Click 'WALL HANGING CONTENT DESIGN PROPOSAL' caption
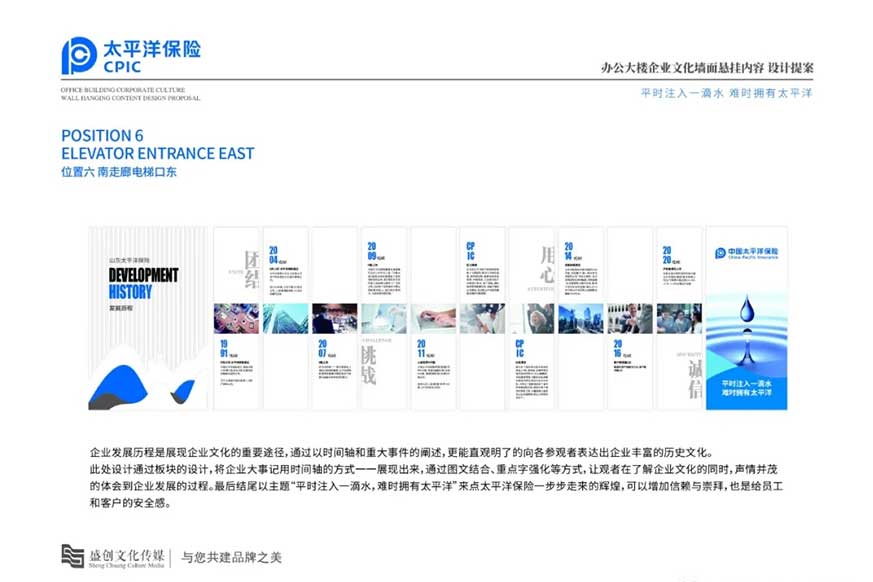This screenshot has height=582, width=873. point(130,98)
